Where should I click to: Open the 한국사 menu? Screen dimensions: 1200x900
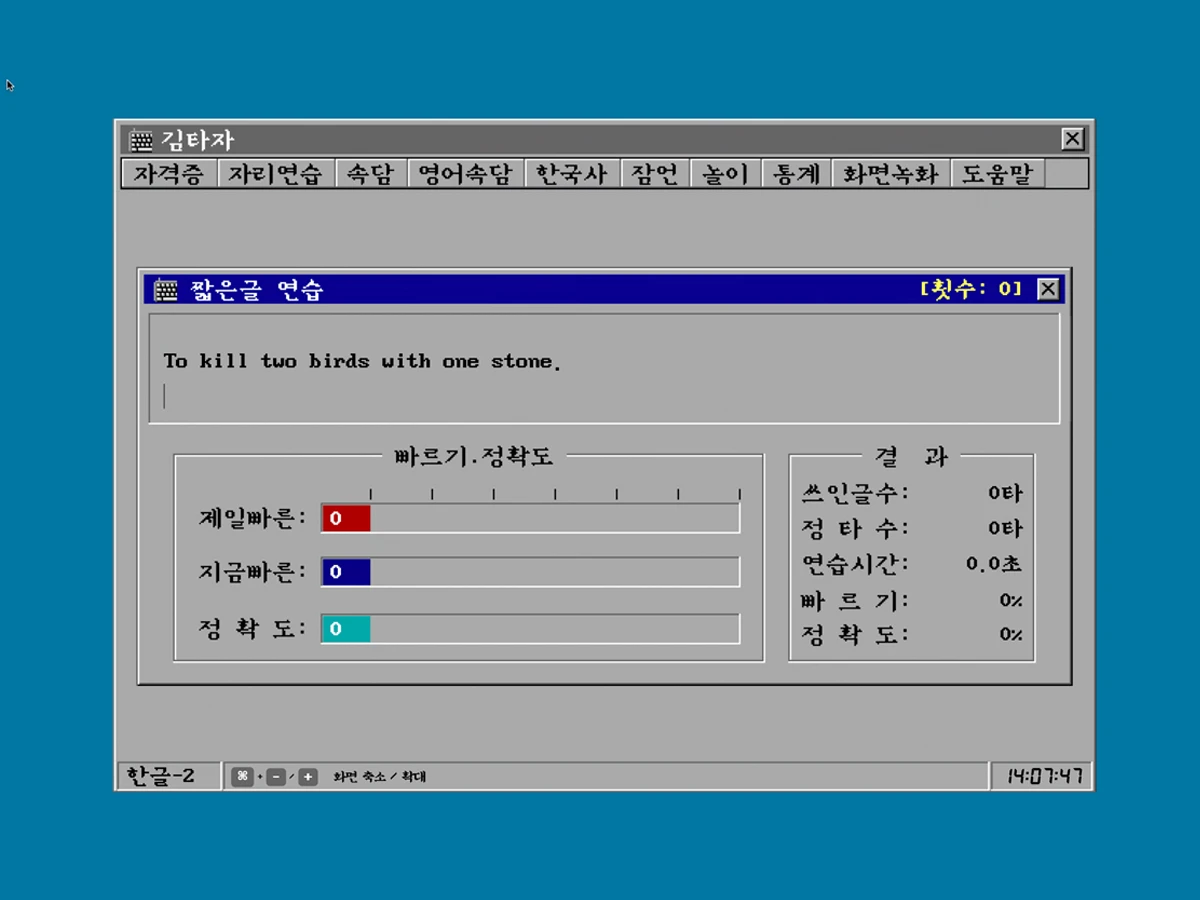click(x=572, y=173)
